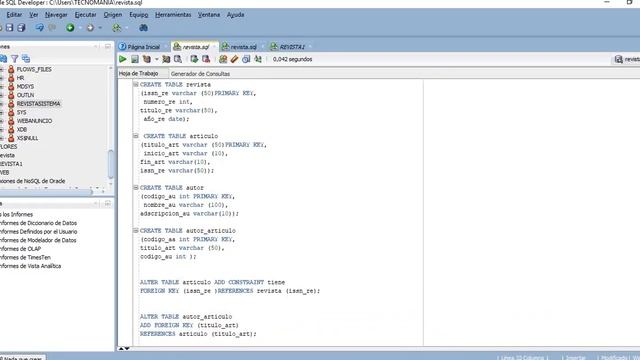Open the Herramientas menu

click(x=173, y=15)
